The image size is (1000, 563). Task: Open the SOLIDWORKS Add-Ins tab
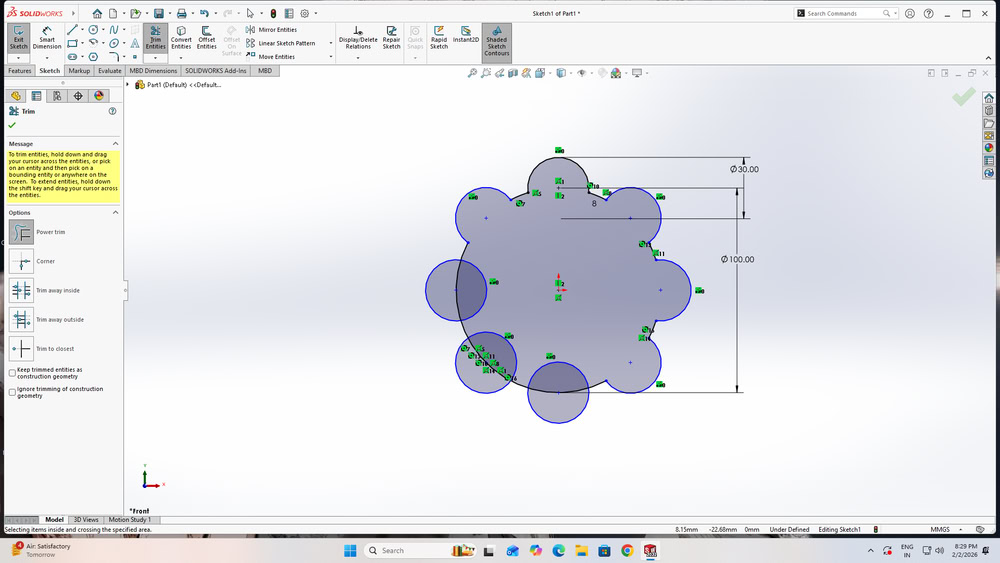coord(216,71)
